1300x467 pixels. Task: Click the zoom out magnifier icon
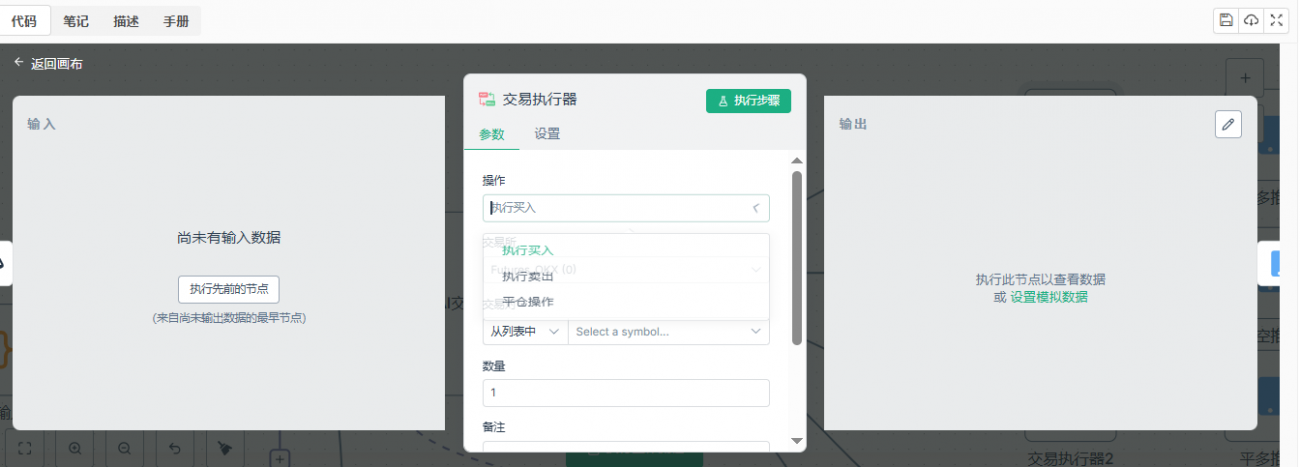(x=125, y=449)
